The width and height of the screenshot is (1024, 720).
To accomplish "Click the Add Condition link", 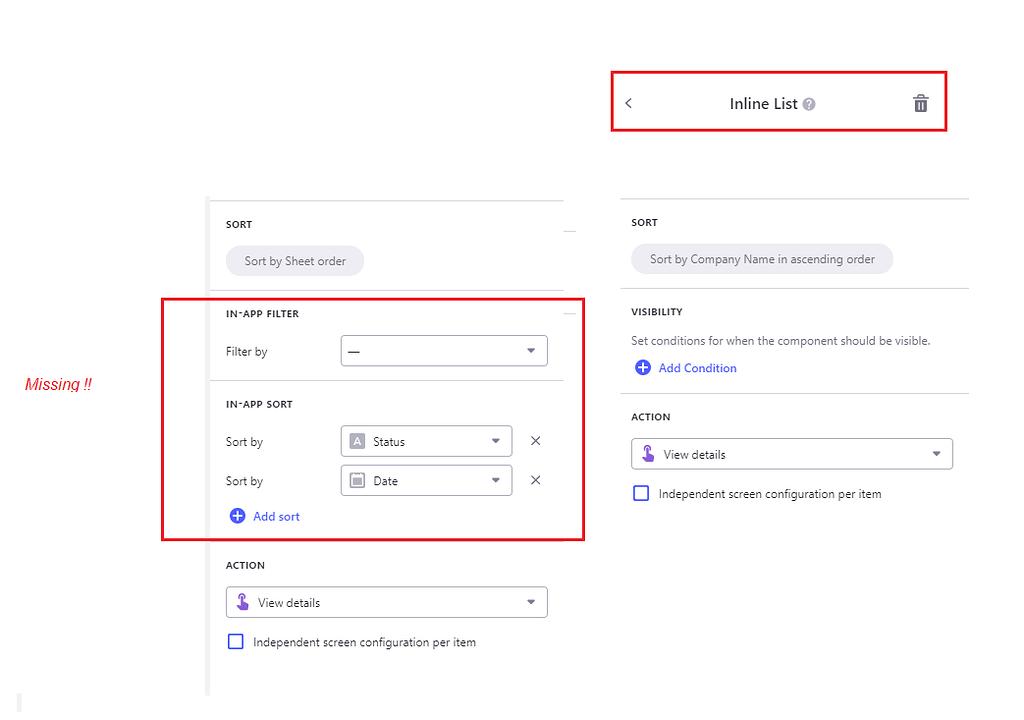I will (697, 368).
